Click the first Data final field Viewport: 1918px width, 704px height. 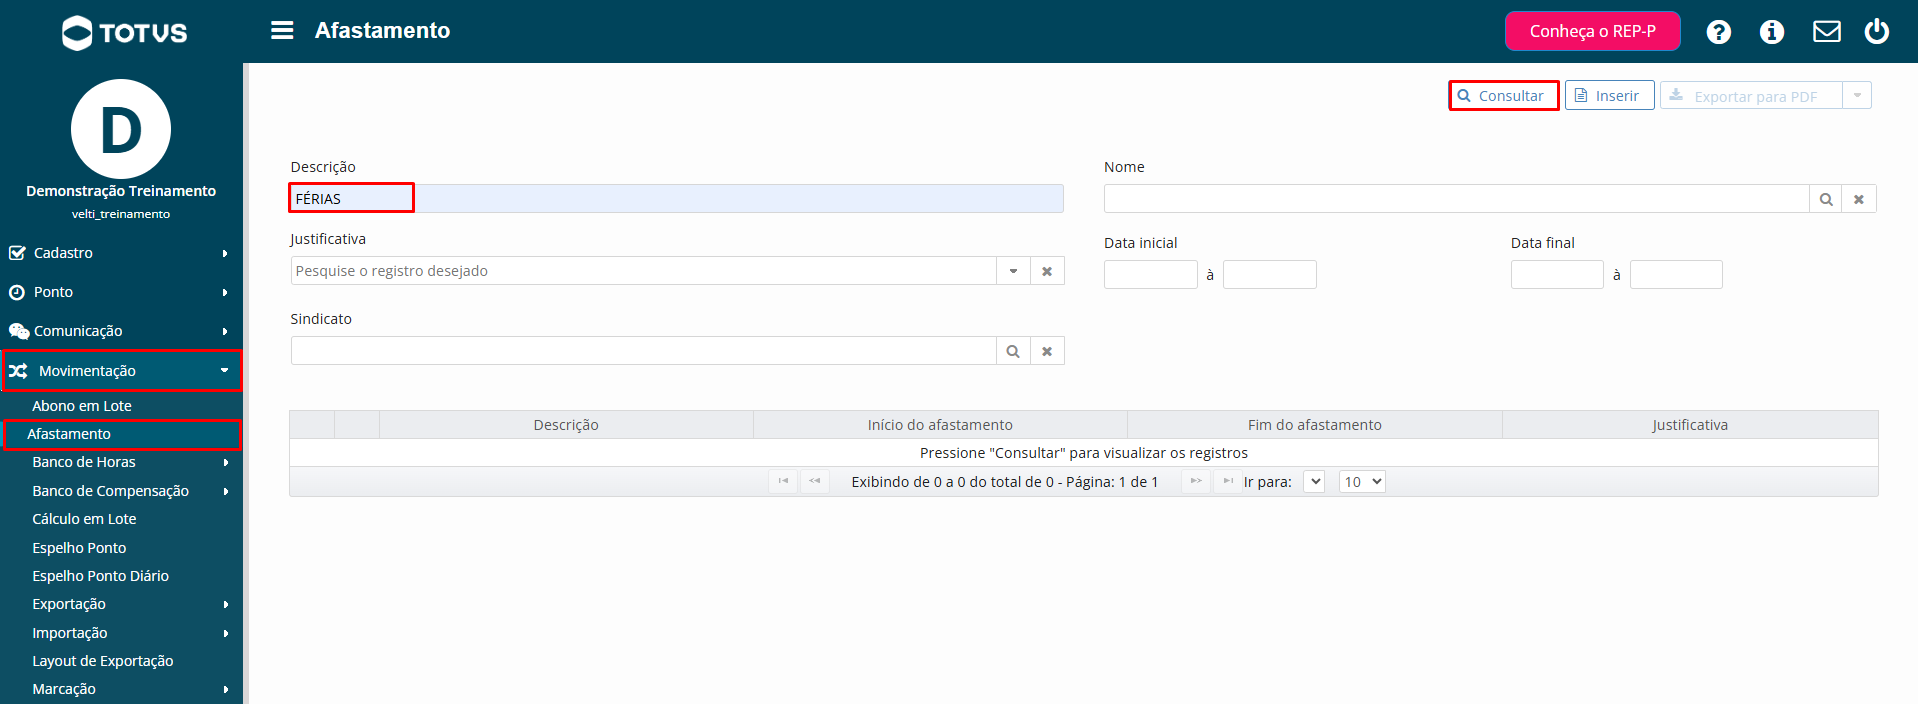1557,275
